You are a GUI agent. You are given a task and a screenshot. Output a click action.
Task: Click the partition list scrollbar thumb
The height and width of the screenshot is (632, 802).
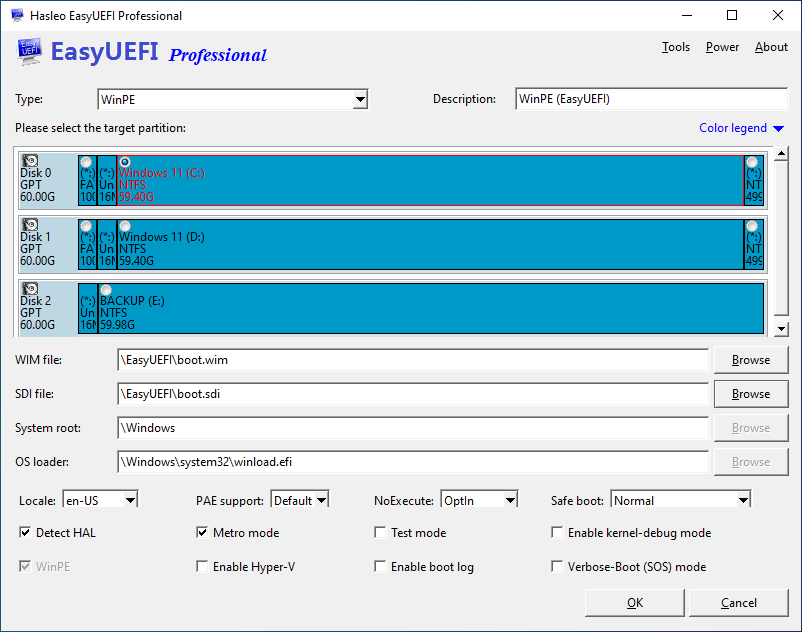[x=781, y=238]
